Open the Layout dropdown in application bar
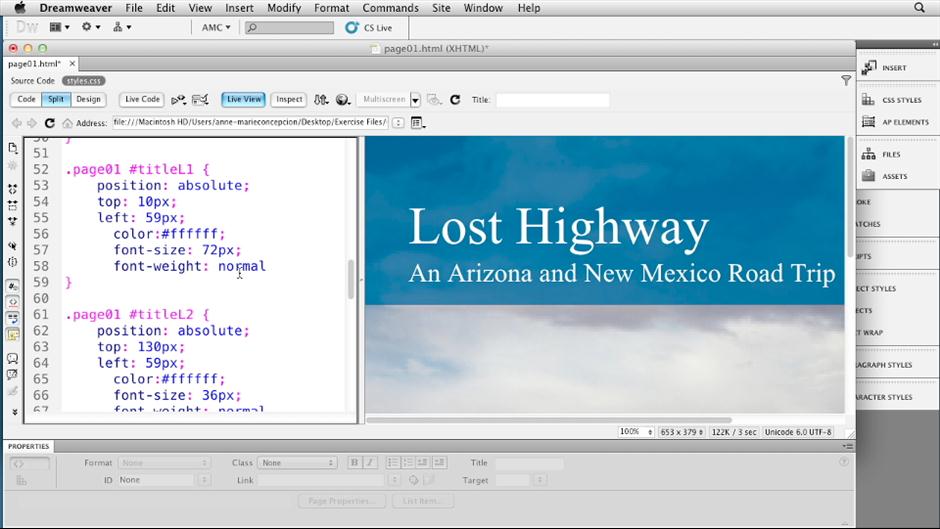Image resolution: width=940 pixels, height=529 pixels. click(59, 27)
